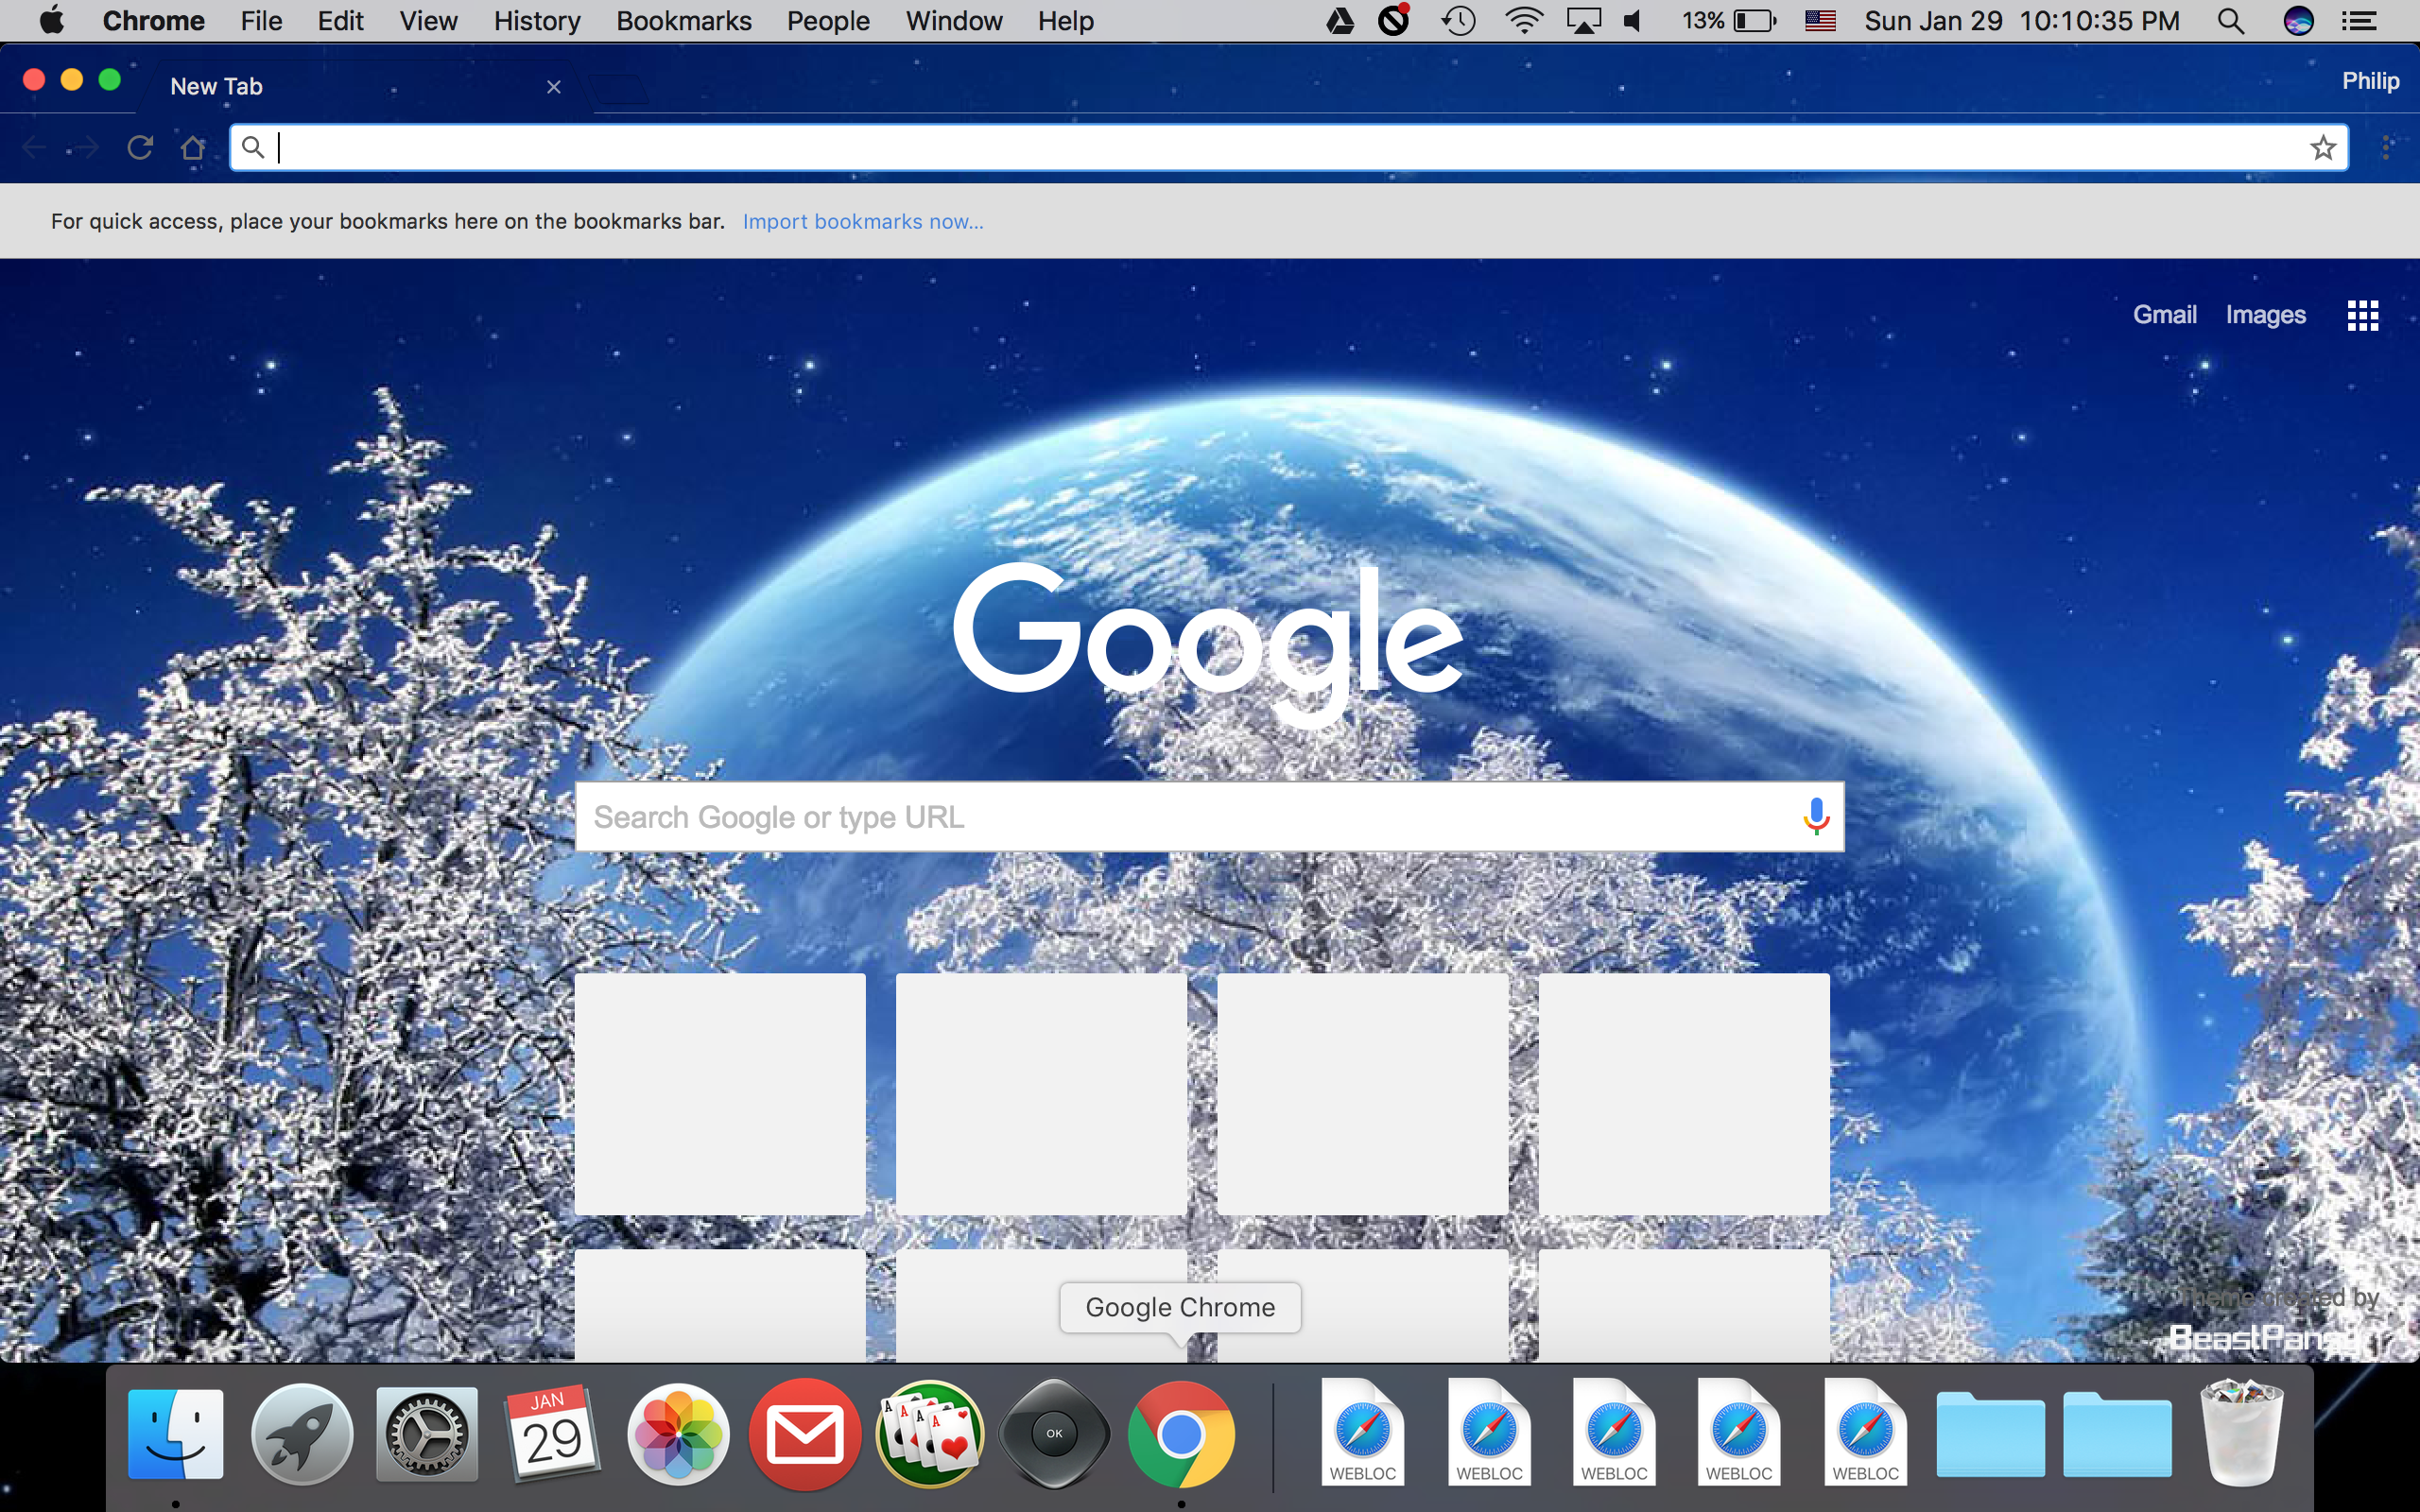
Task: Open the Bookmarks menu
Action: [684, 21]
